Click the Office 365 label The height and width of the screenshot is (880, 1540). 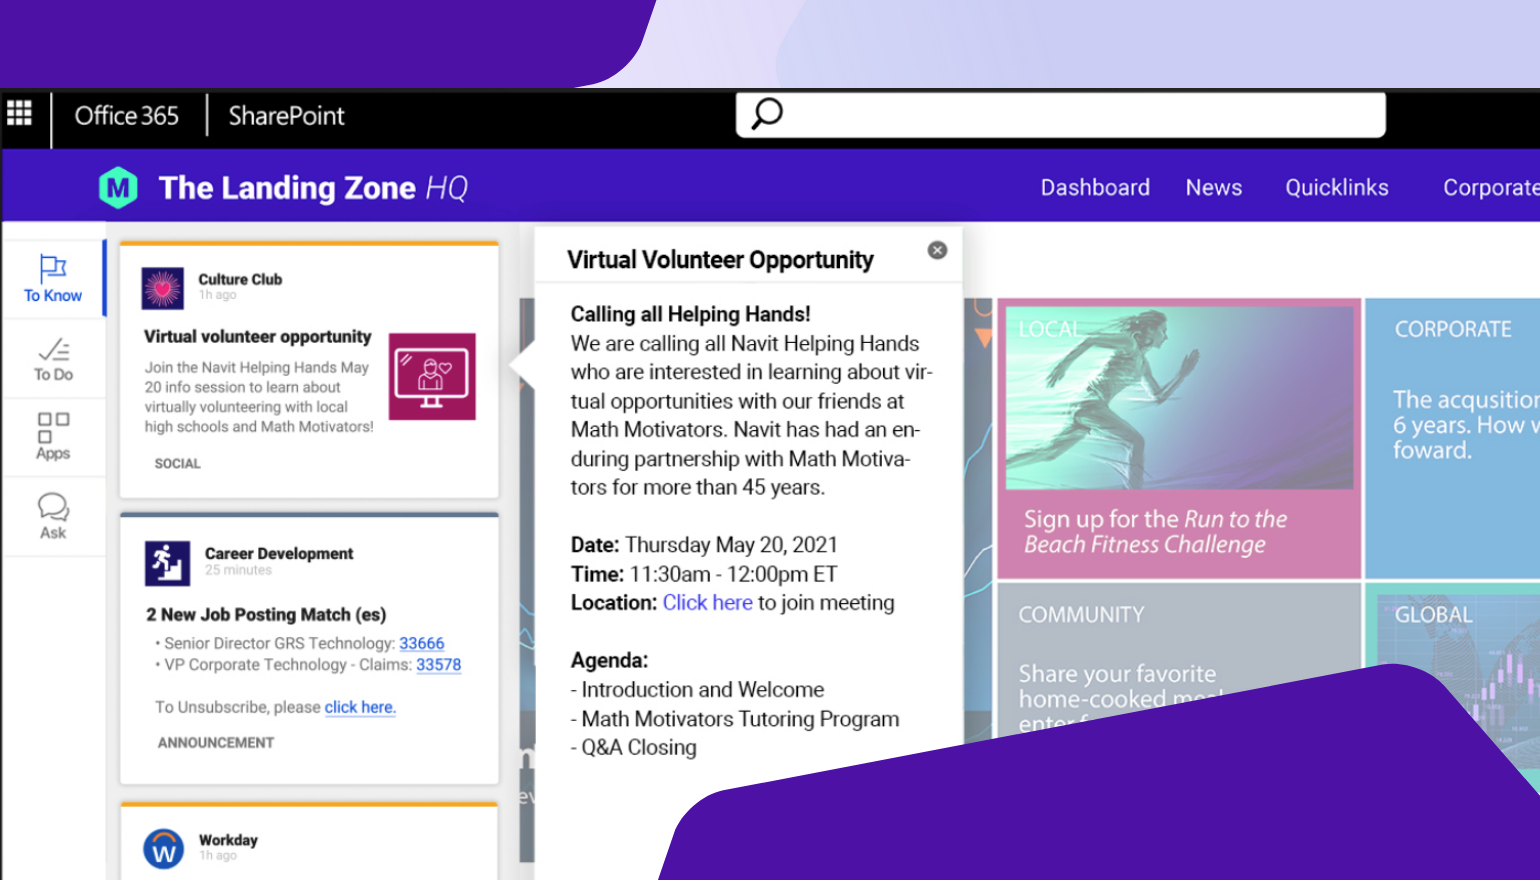point(126,116)
